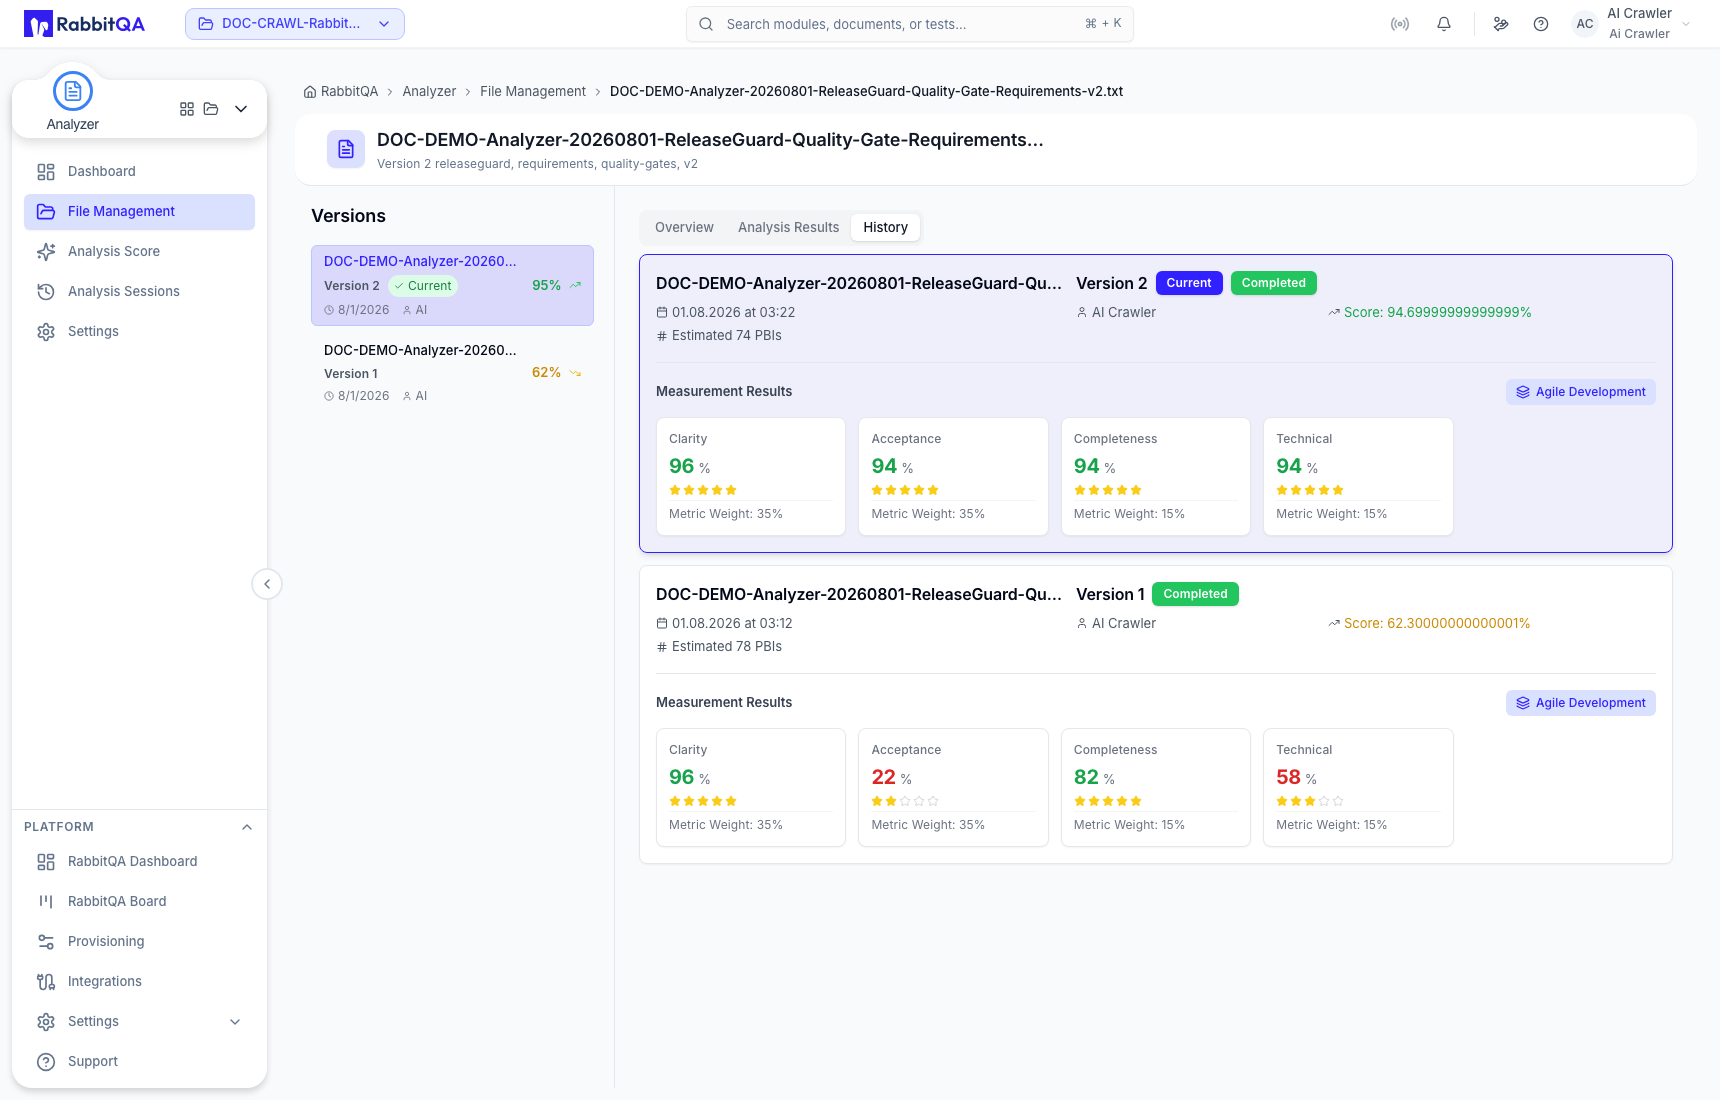Click the Version 1 Completeness 82% card
This screenshot has width=1720, height=1100.
coord(1156,787)
